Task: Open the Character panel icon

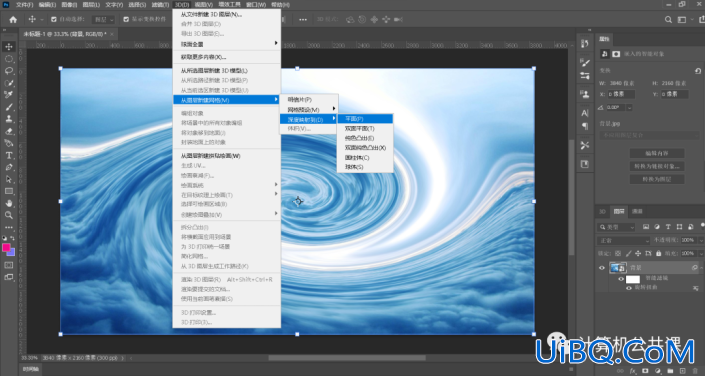Action: (585, 113)
